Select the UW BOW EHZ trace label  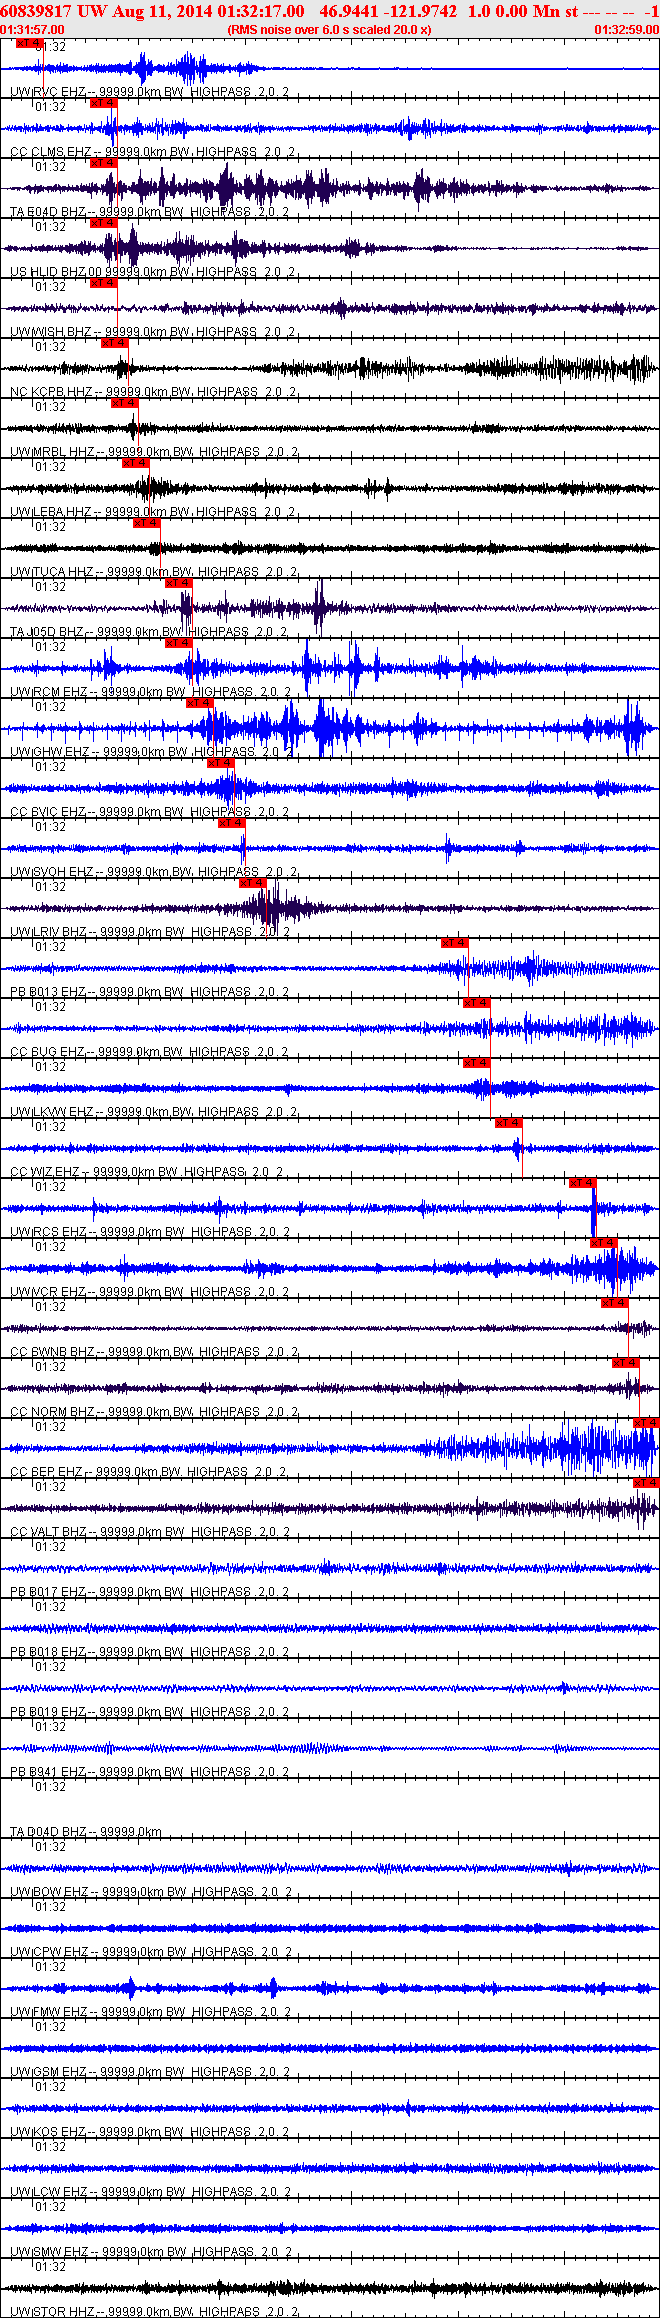[151, 1892]
